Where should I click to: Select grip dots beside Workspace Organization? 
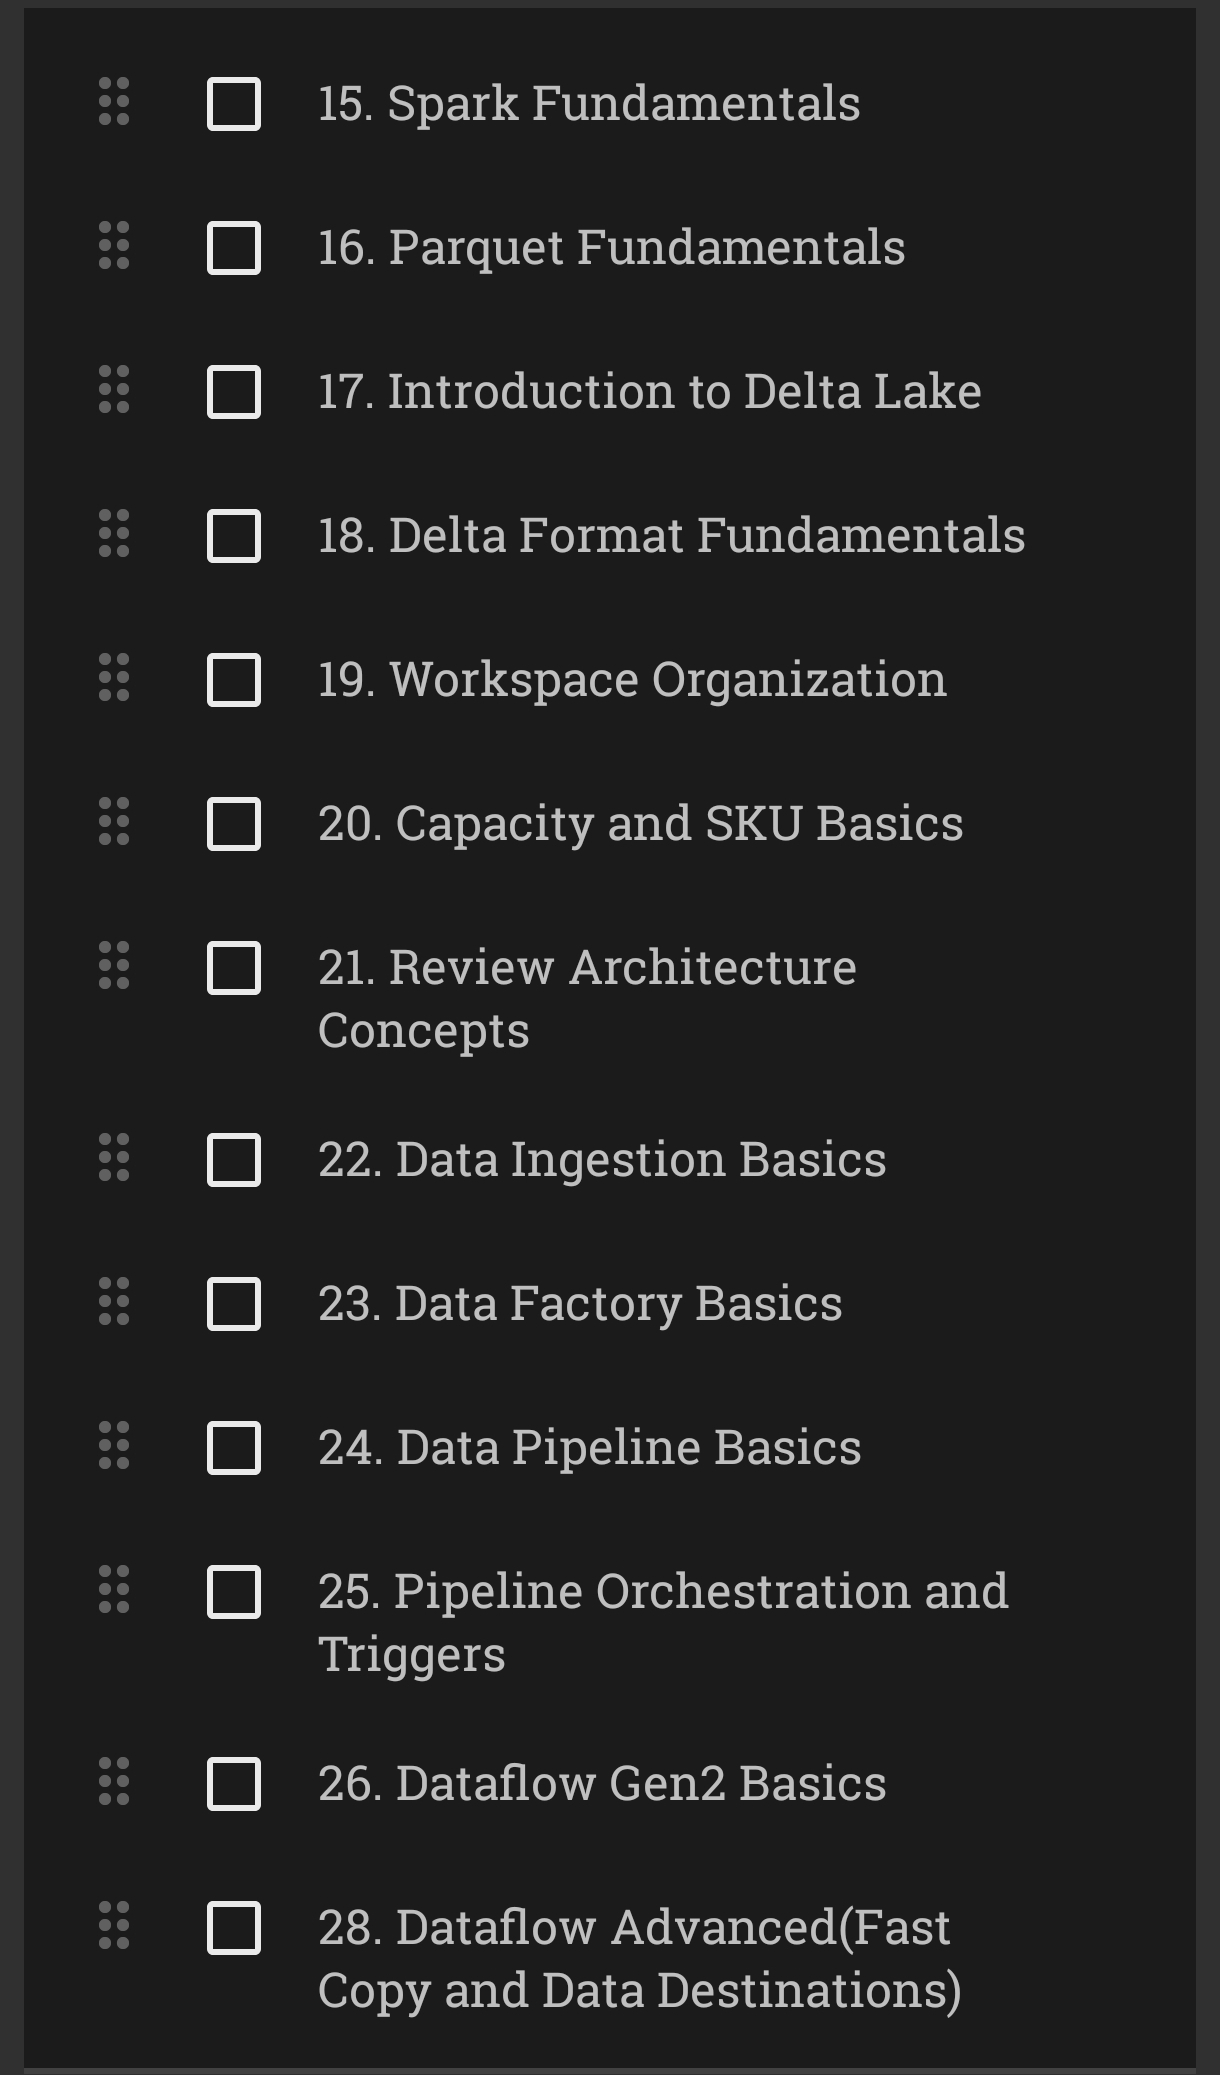pos(114,678)
